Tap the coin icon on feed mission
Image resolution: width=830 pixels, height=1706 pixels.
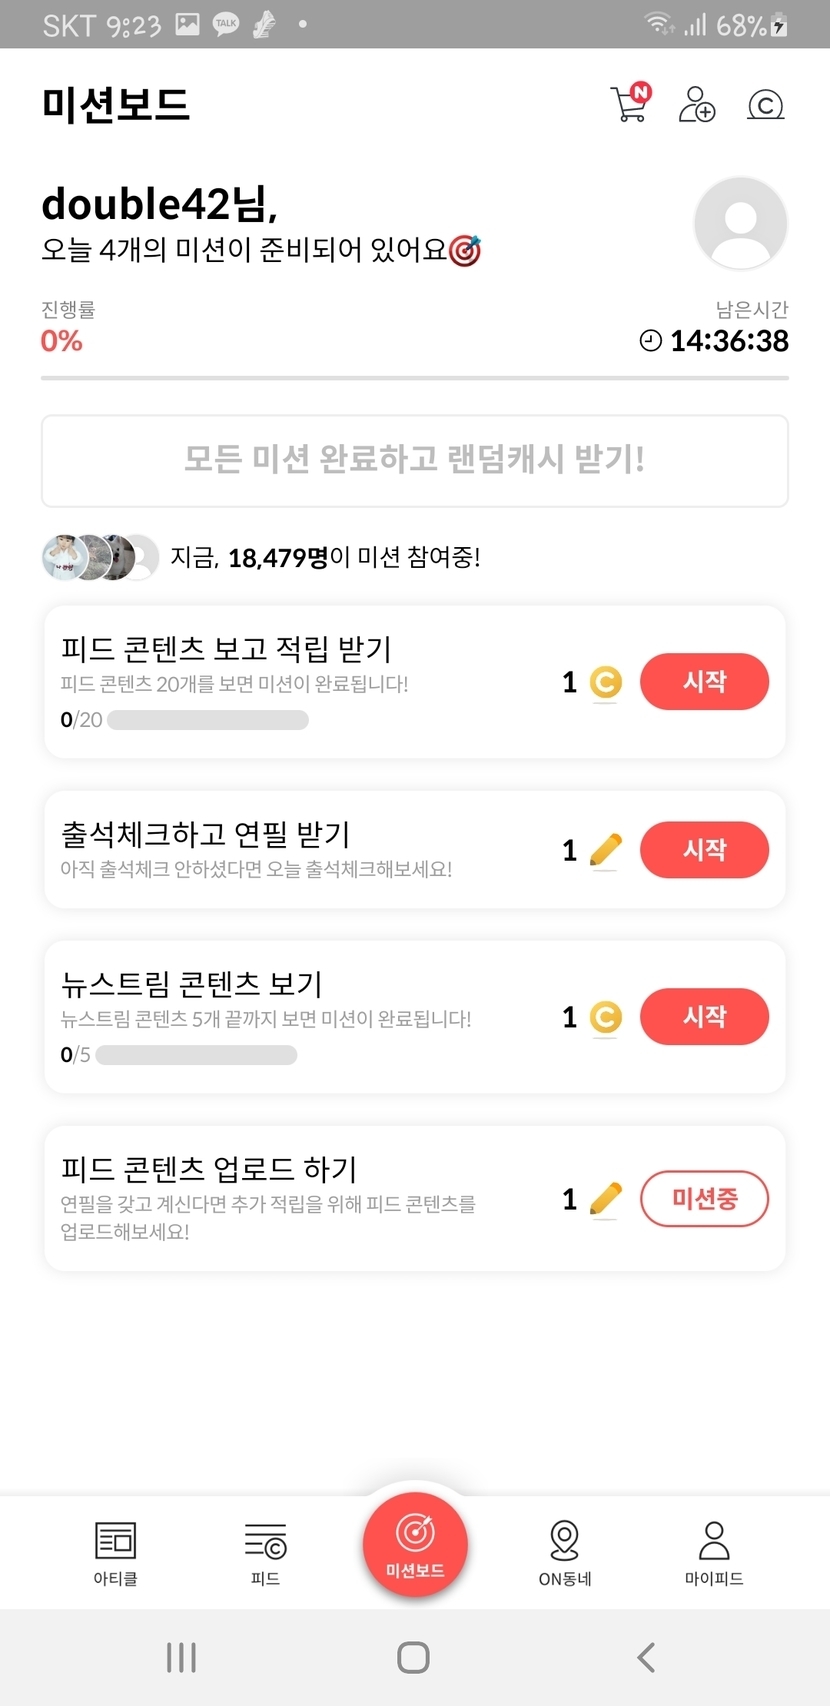coord(605,682)
